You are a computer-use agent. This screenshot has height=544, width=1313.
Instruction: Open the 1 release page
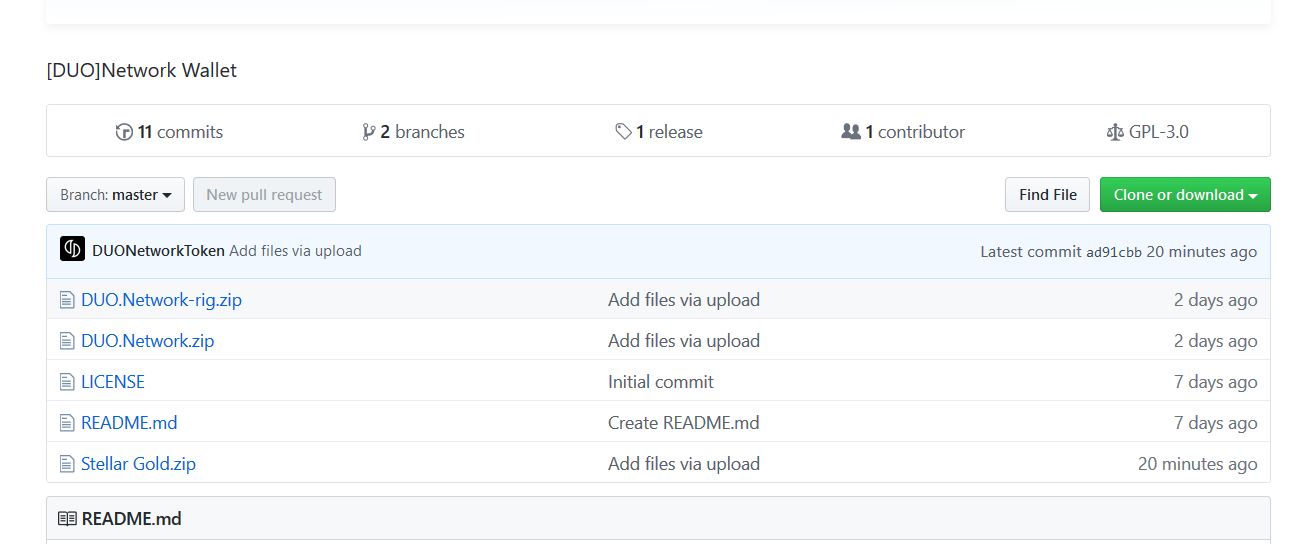point(659,131)
